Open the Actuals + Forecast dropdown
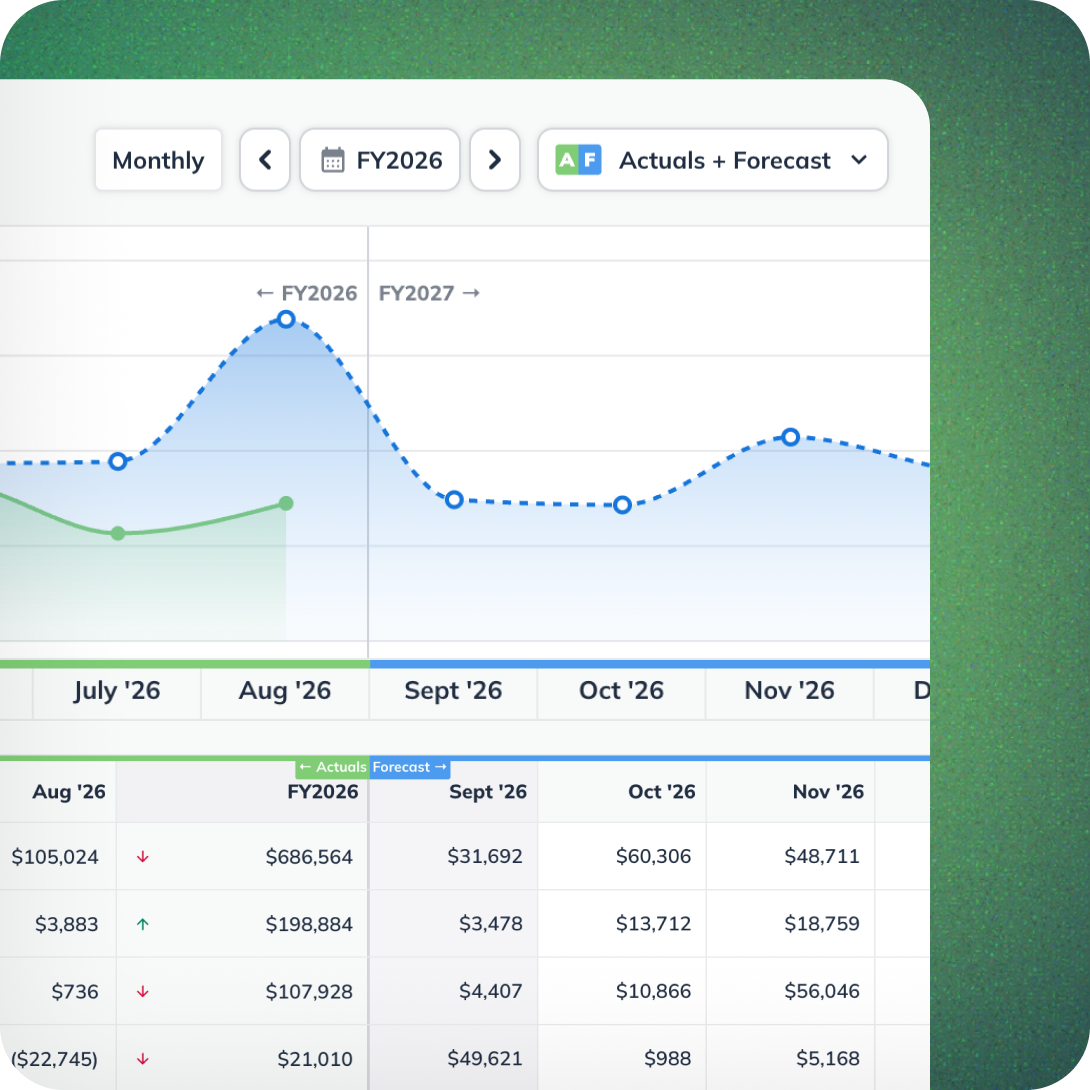Viewport: 1090px width, 1090px height. (713, 160)
